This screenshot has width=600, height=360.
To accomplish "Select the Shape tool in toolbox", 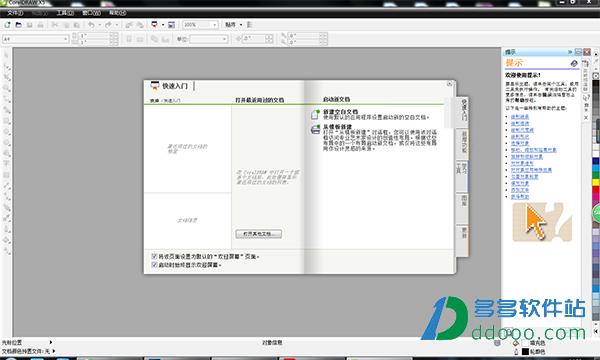I will [x=7, y=67].
